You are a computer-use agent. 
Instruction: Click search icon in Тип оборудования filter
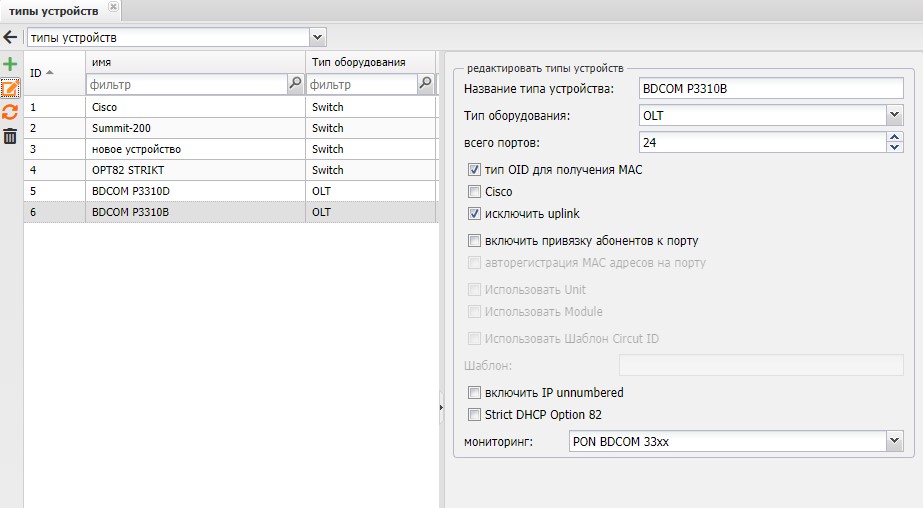click(425, 85)
